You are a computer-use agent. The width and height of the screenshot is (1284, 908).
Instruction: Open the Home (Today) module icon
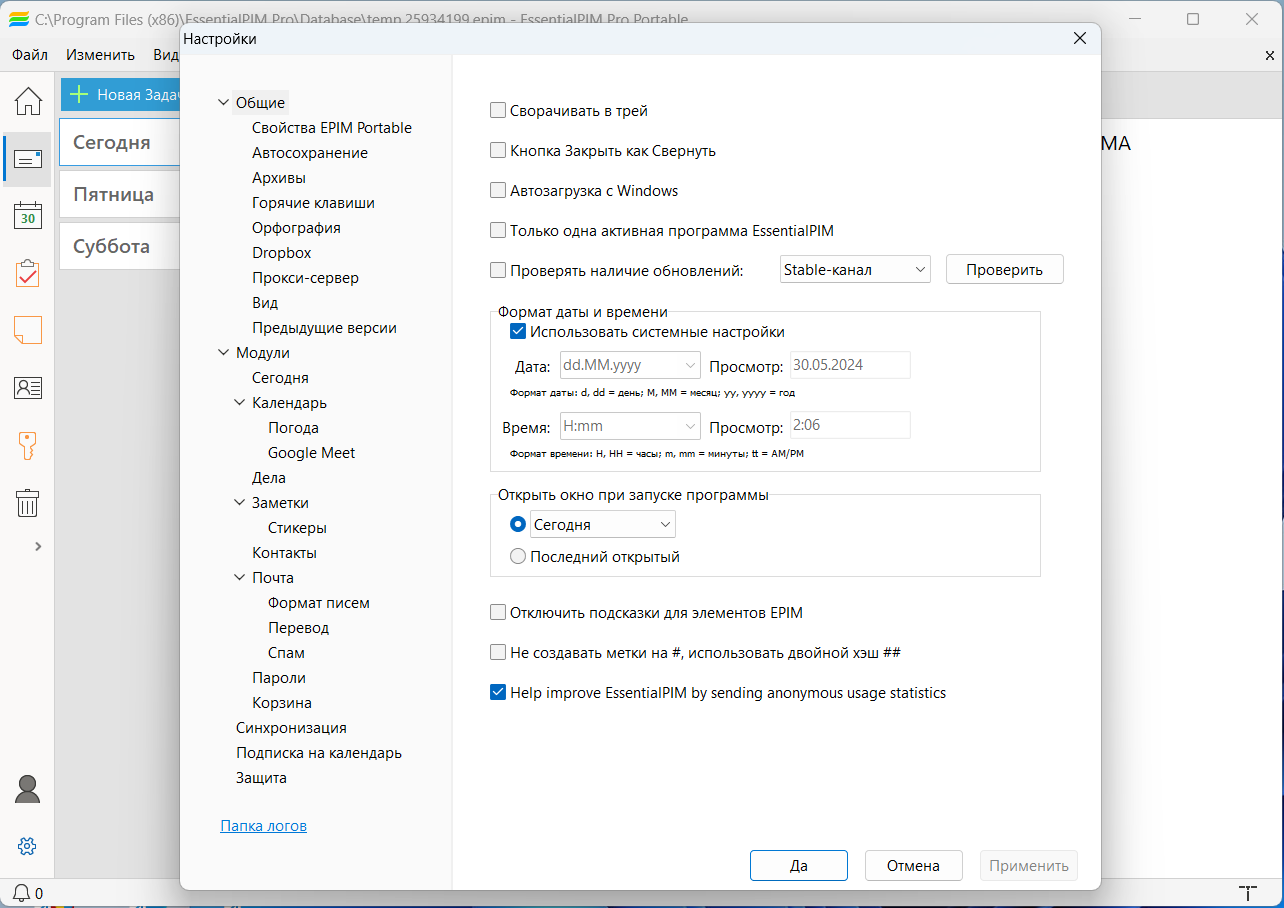coord(28,101)
